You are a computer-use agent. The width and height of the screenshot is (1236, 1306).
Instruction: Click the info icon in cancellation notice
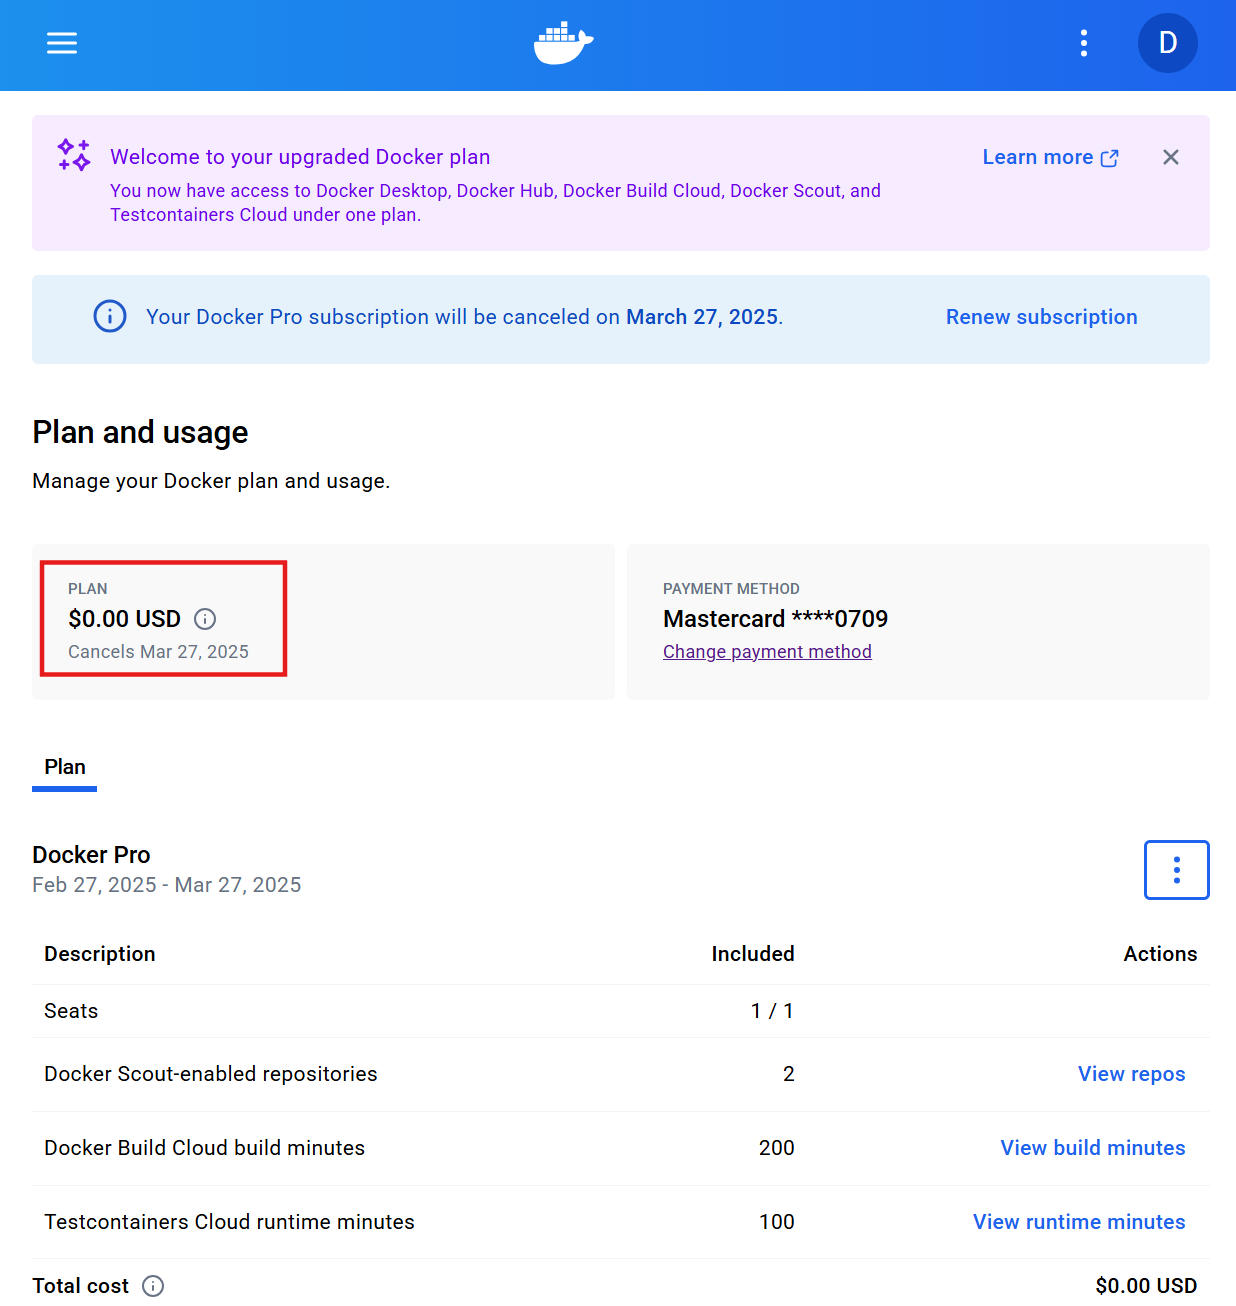point(110,316)
